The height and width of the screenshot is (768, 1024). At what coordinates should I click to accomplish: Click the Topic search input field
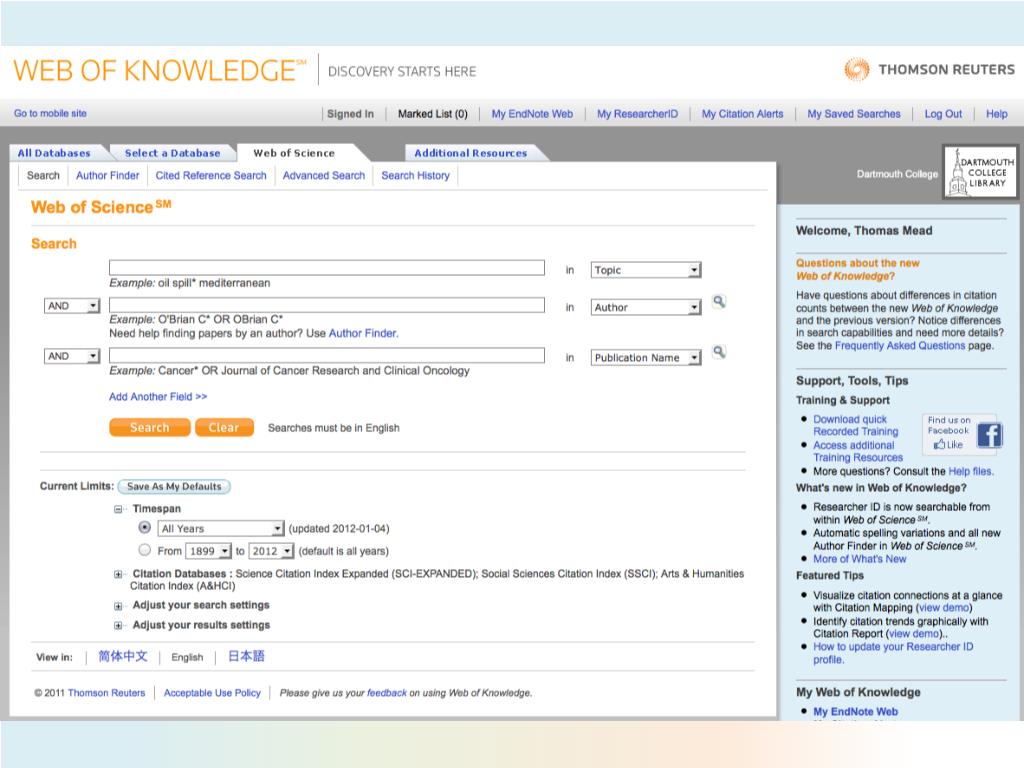point(327,267)
